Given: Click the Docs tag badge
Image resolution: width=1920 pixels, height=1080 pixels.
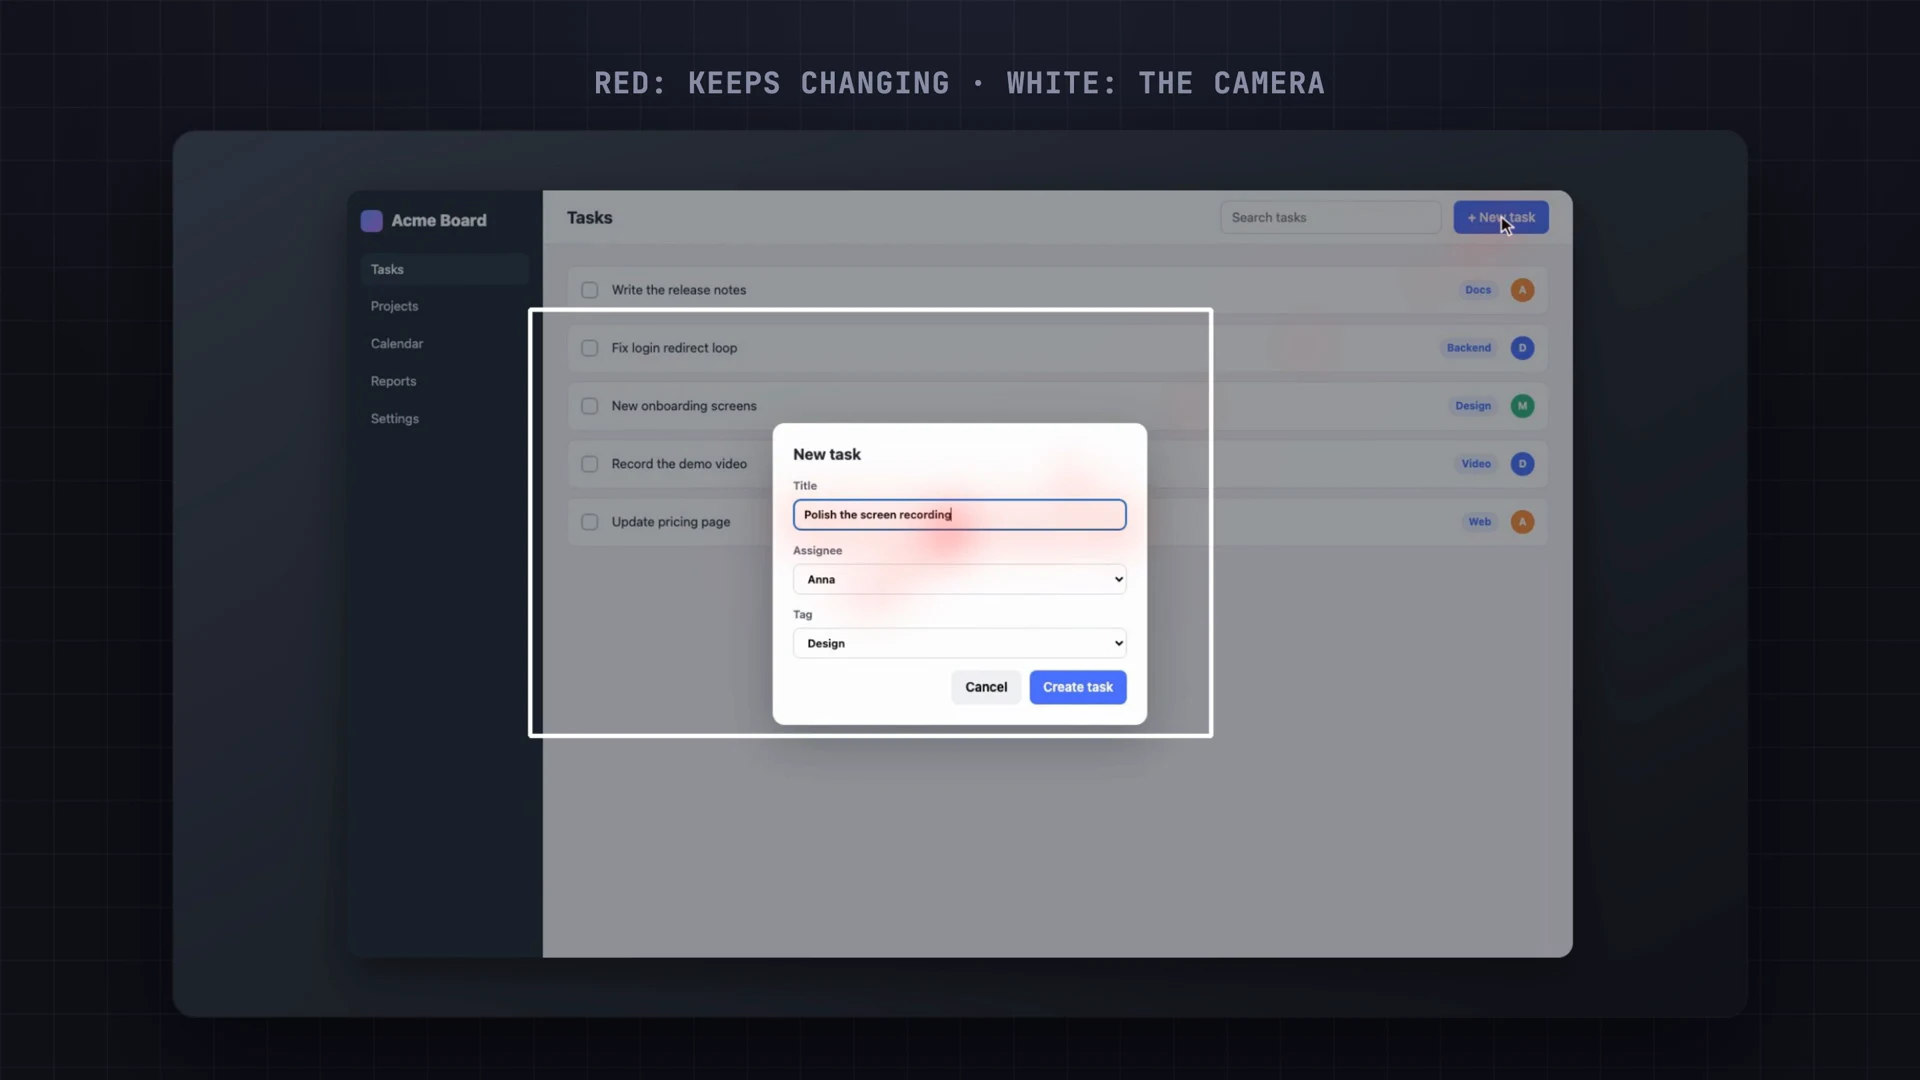Looking at the screenshot, I should [1478, 290].
